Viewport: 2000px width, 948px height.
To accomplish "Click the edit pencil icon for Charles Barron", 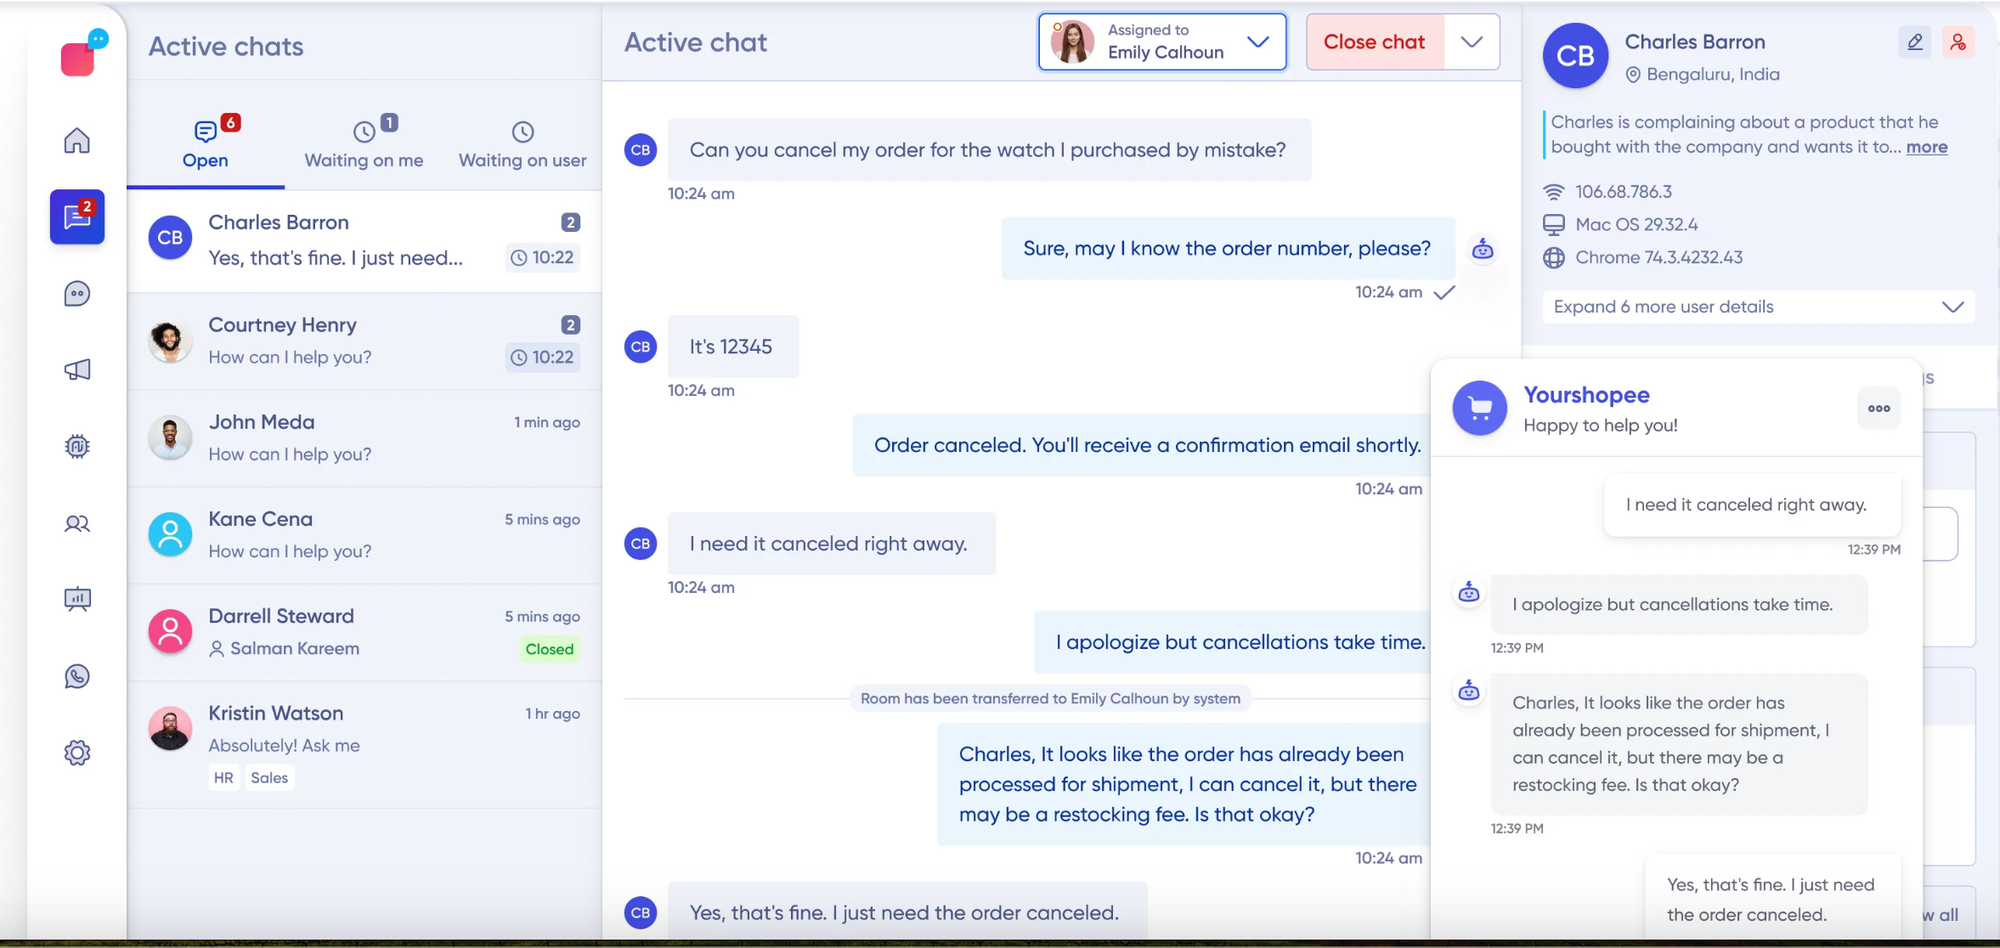I will [1914, 42].
